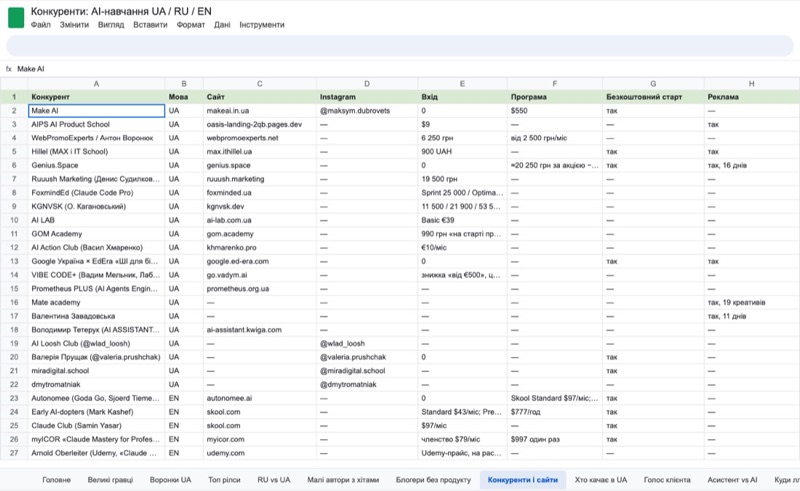Select the Конкуренти і сайти sheet tab
This screenshot has height=491, width=800.
pyautogui.click(x=522, y=480)
